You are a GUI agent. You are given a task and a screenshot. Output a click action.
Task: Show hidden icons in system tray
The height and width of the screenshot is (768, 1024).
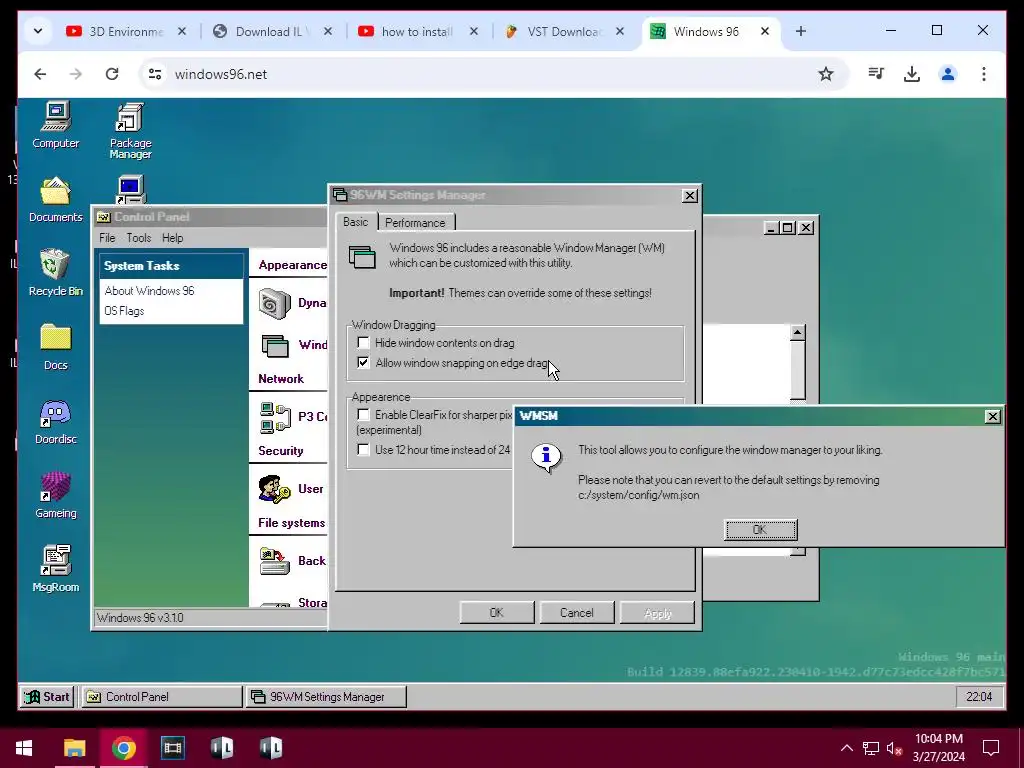pos(846,748)
